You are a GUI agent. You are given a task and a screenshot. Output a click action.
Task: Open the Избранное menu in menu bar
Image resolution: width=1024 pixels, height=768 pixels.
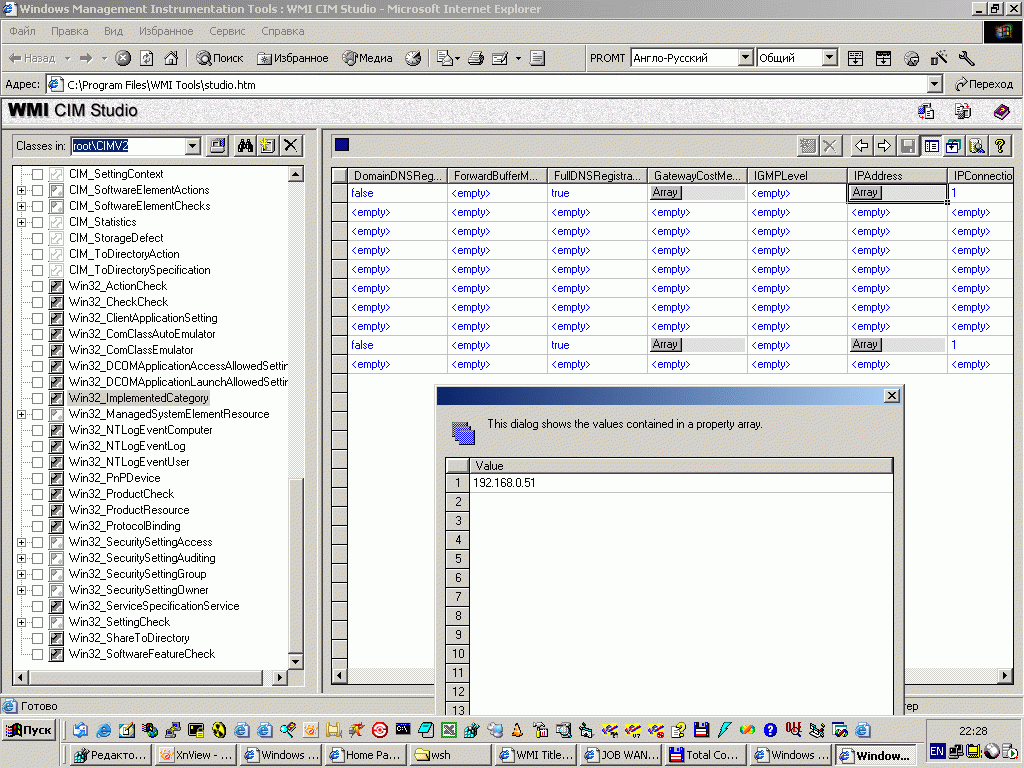pyautogui.click(x=166, y=31)
